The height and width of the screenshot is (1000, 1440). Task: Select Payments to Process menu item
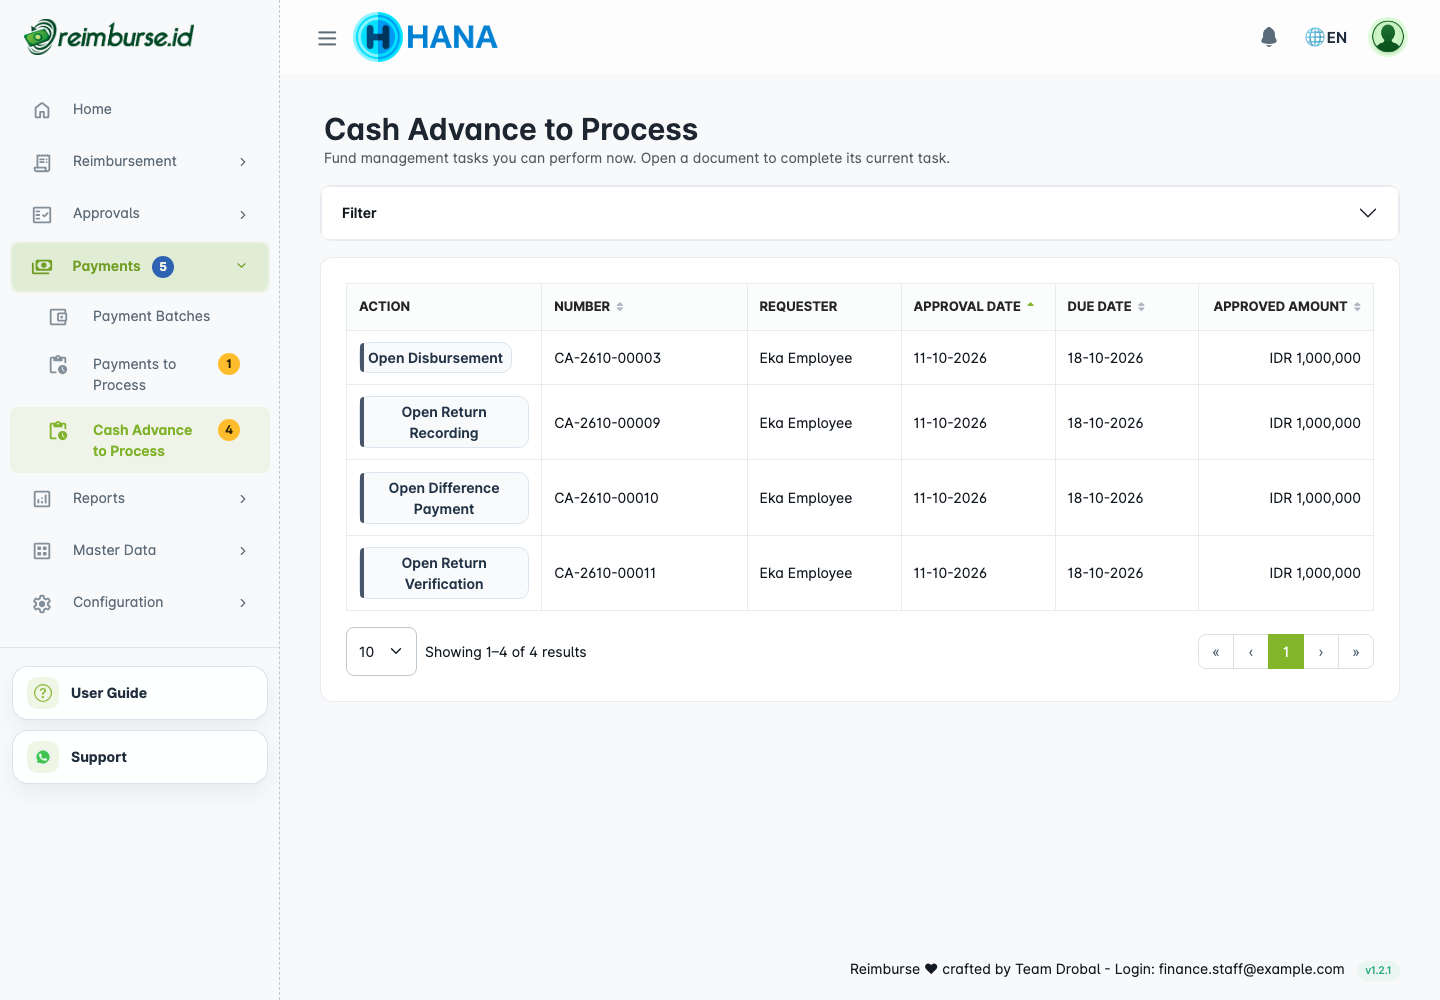tap(140, 375)
